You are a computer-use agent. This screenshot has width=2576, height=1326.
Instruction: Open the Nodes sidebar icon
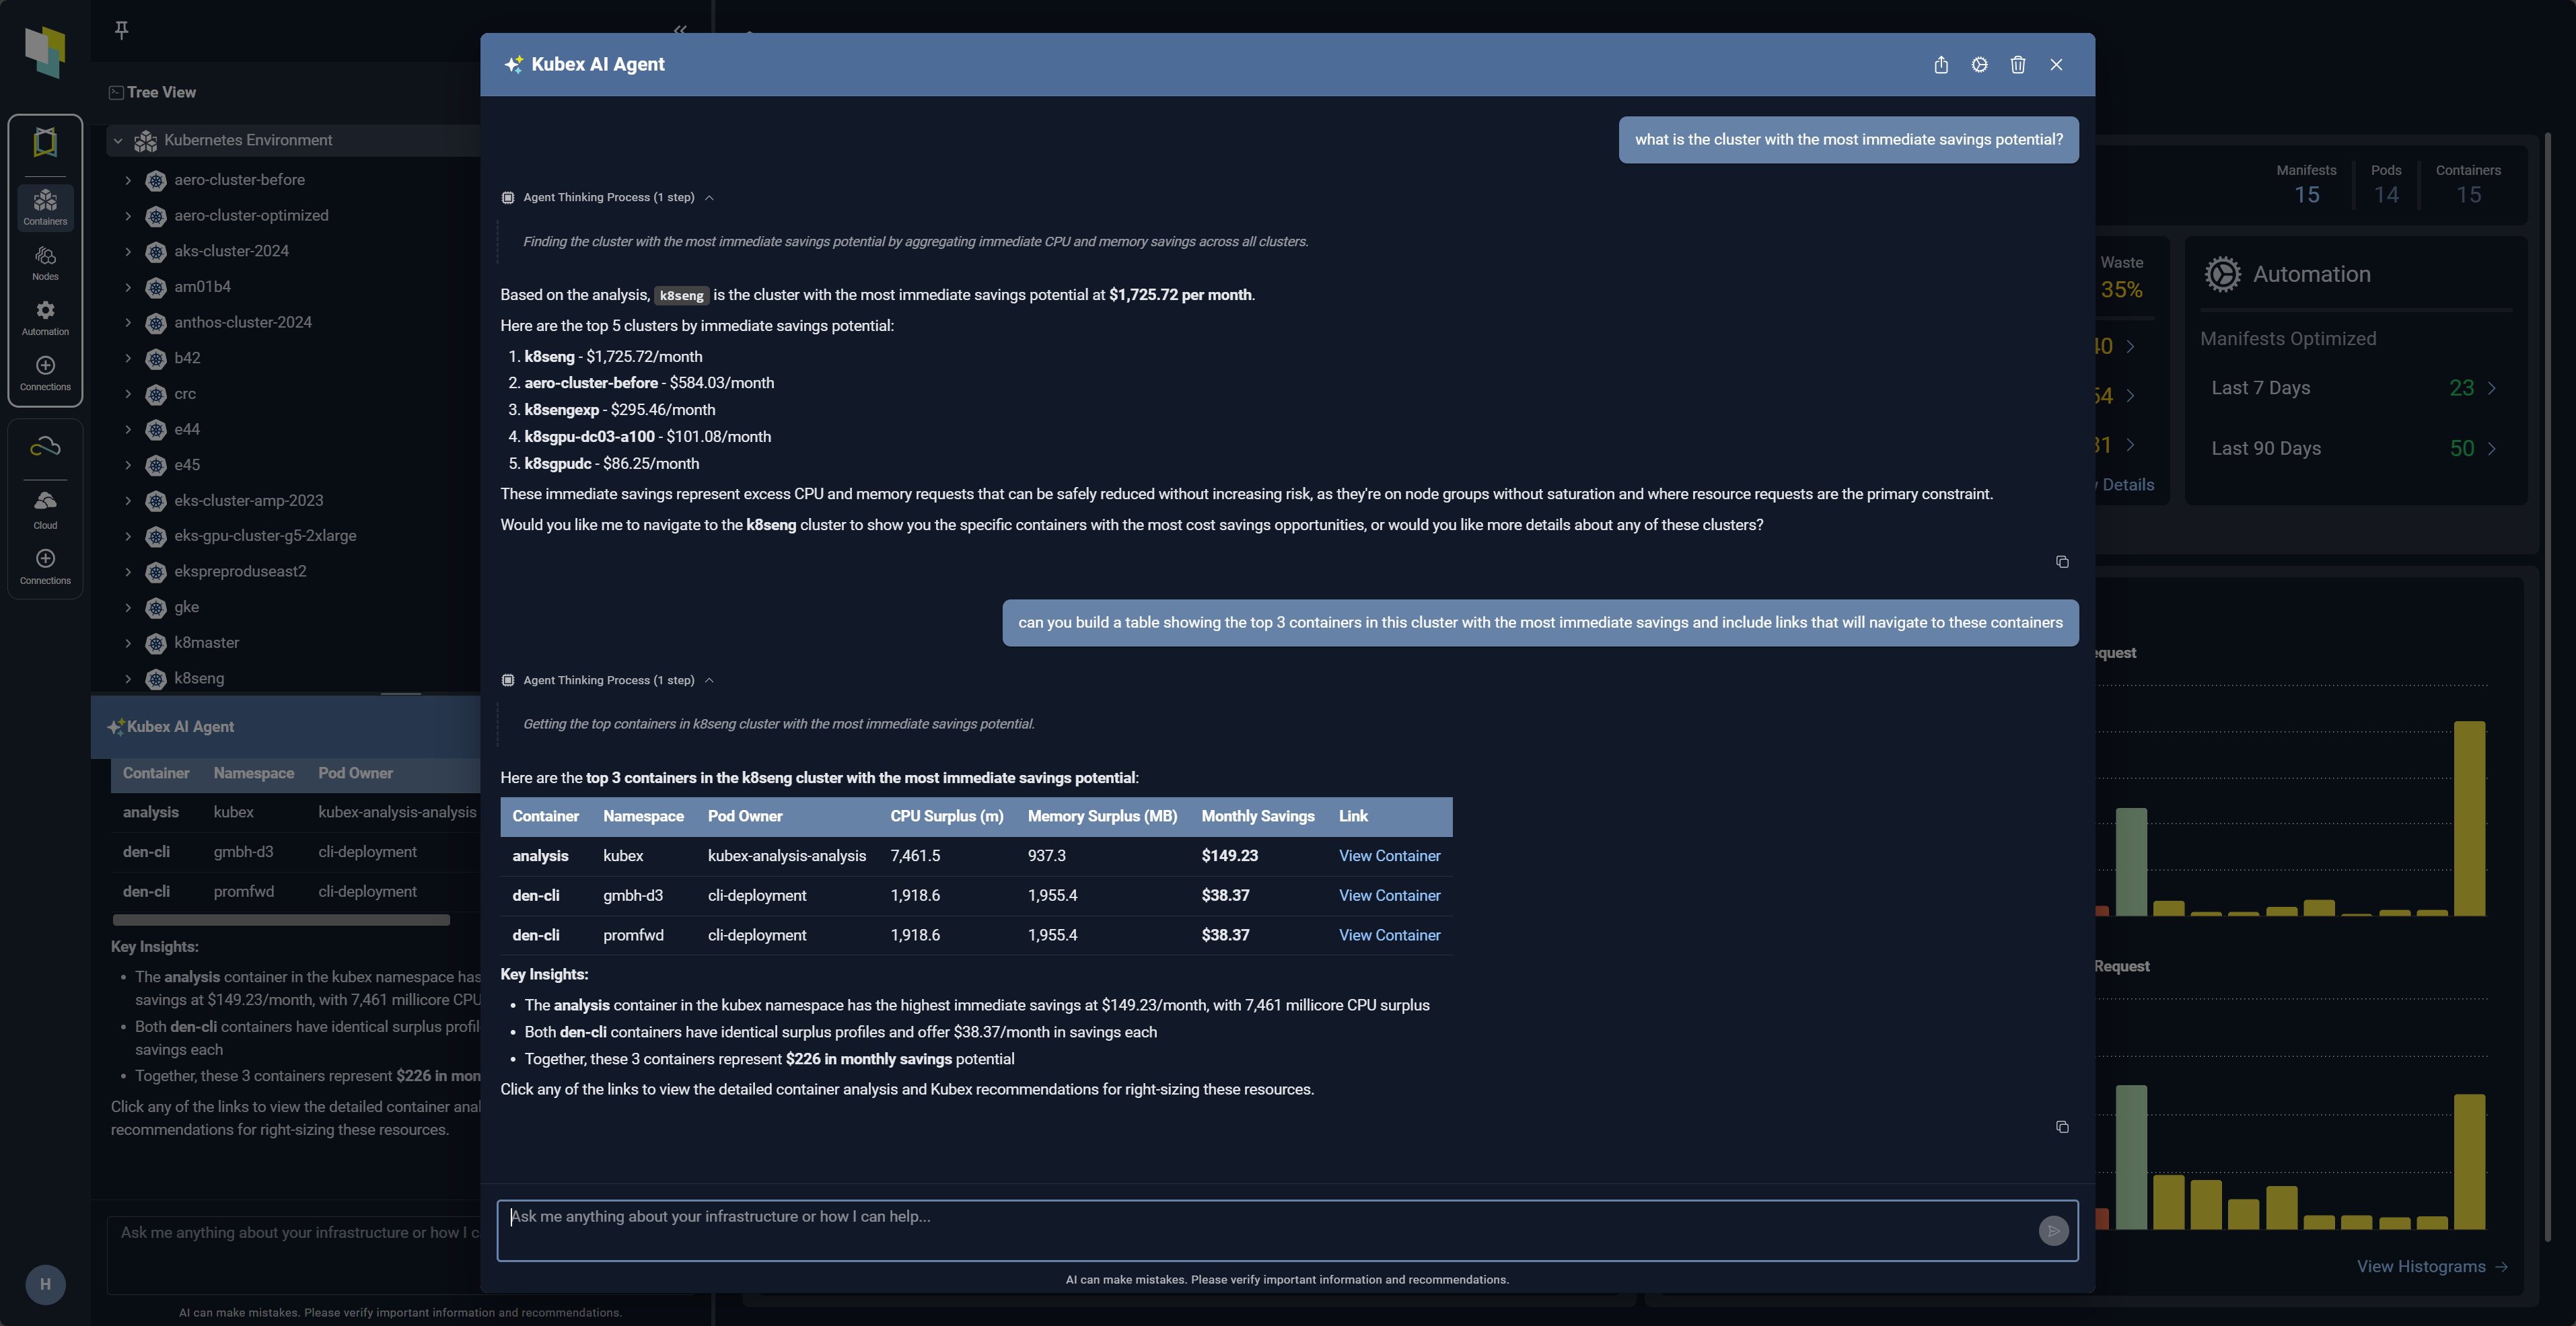[x=45, y=263]
